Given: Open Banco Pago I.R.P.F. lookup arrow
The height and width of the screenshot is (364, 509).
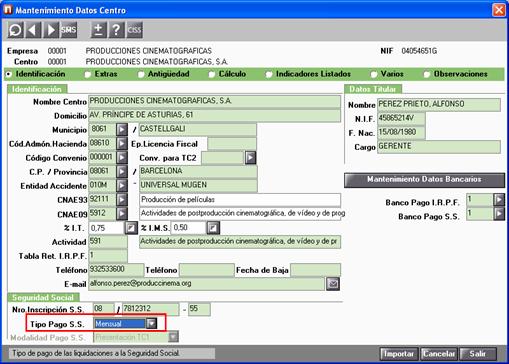Looking at the screenshot, I should click(x=499, y=200).
